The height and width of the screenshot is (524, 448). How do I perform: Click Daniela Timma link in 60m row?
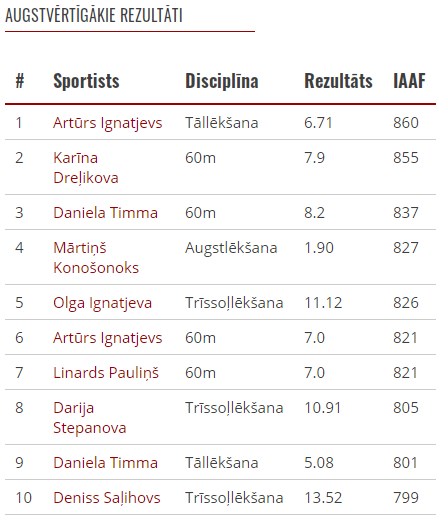[x=105, y=213]
